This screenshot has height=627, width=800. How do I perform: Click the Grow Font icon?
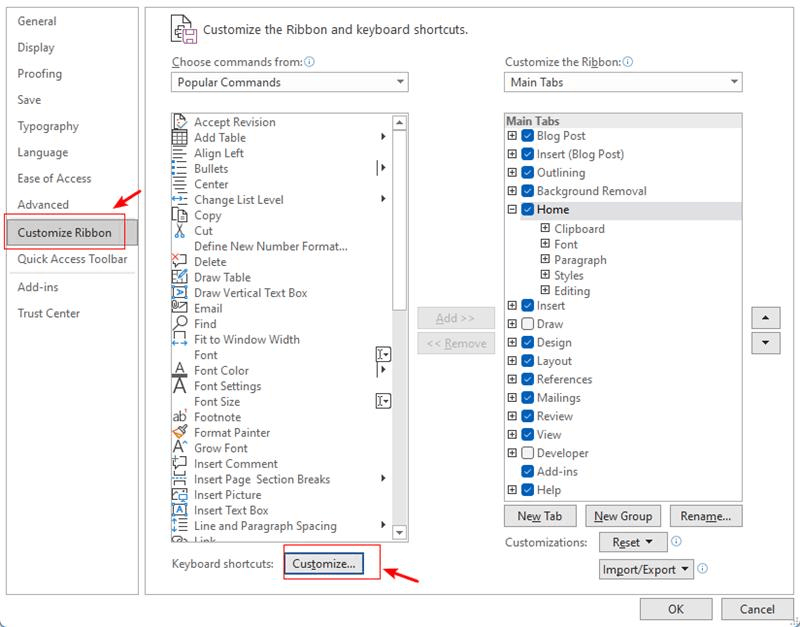(x=180, y=448)
